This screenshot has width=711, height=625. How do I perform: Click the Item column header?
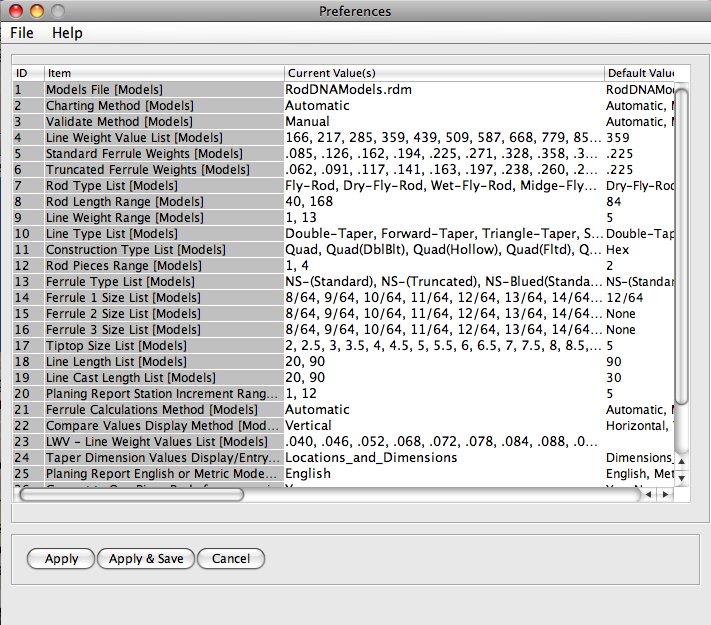[x=164, y=73]
